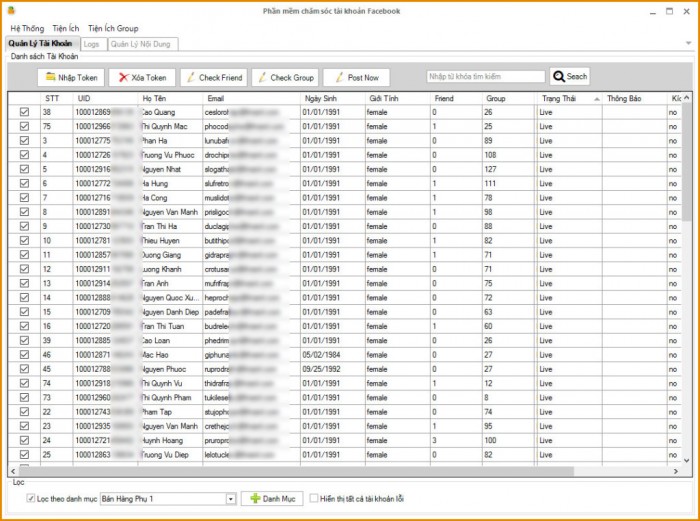Image resolution: width=700 pixels, height=521 pixels.
Task: Disable Lọc theo danh mục checkbox
Action: [x=30, y=498]
